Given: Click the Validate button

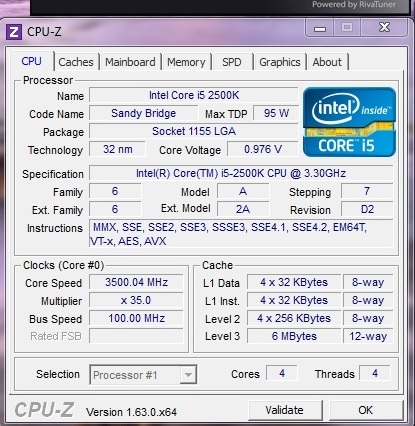Looking at the screenshot, I should pyautogui.click(x=285, y=410).
